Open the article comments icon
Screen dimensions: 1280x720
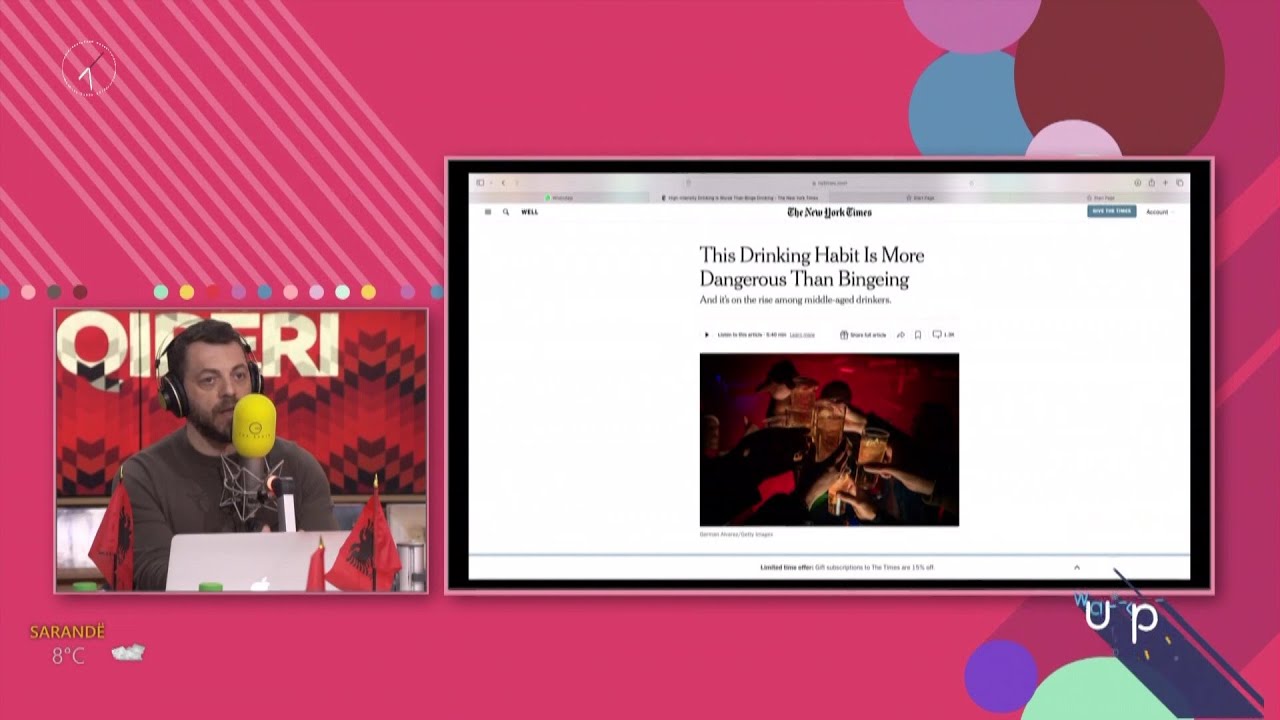coord(943,335)
